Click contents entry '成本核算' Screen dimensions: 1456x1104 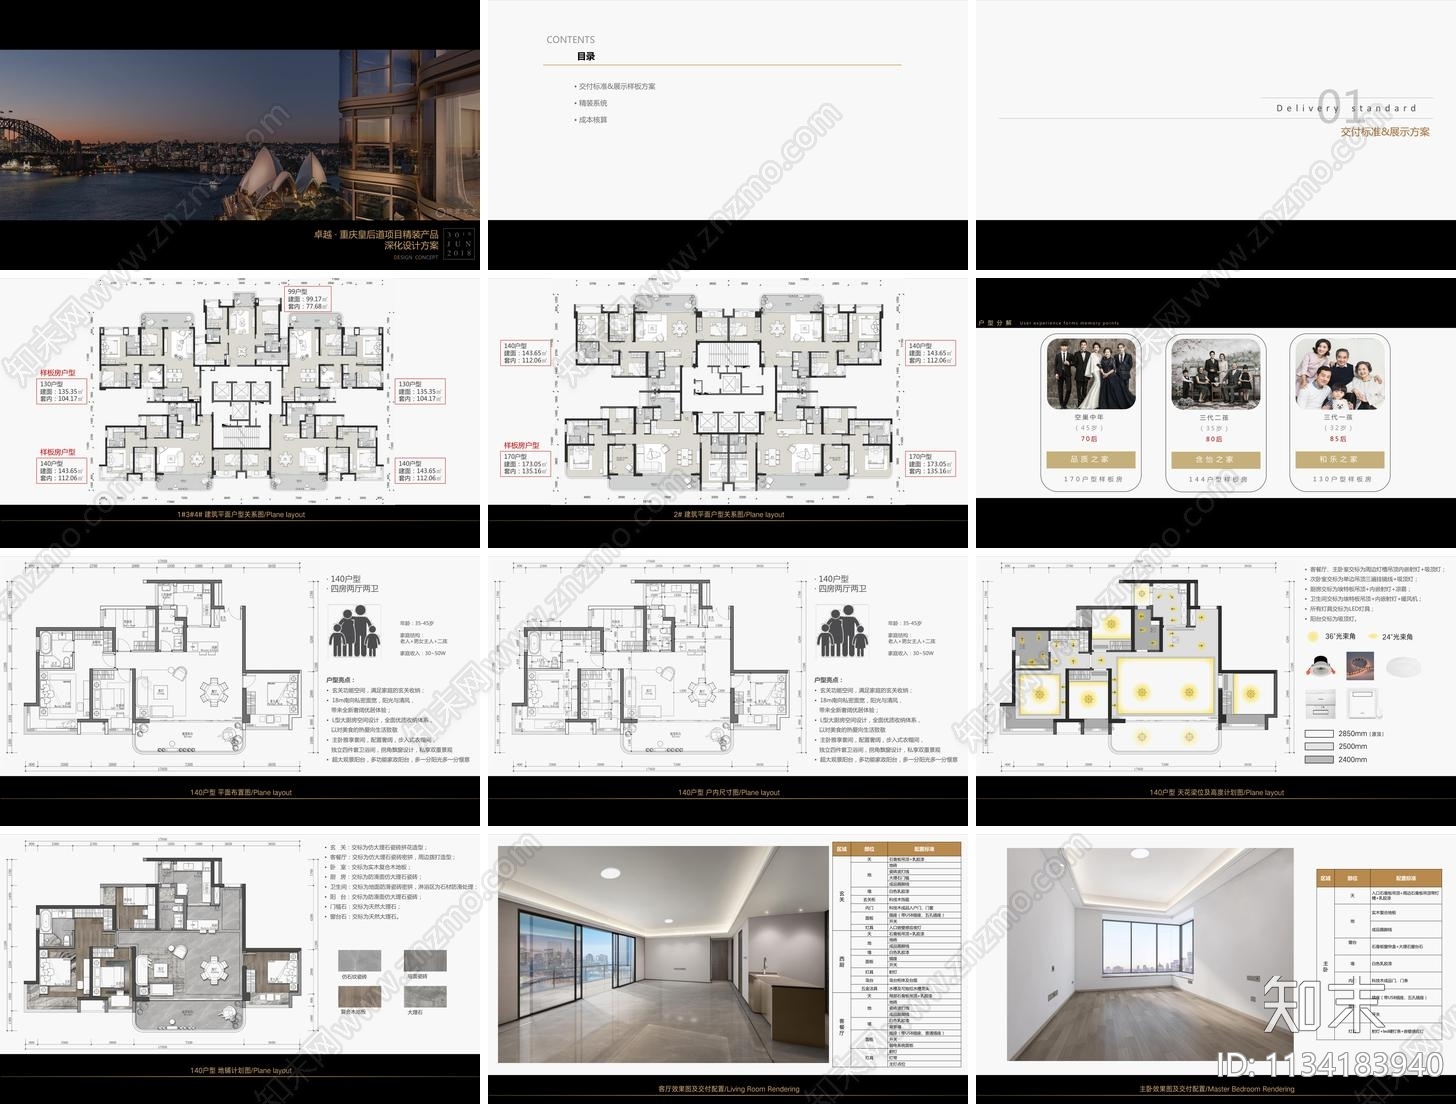point(593,120)
